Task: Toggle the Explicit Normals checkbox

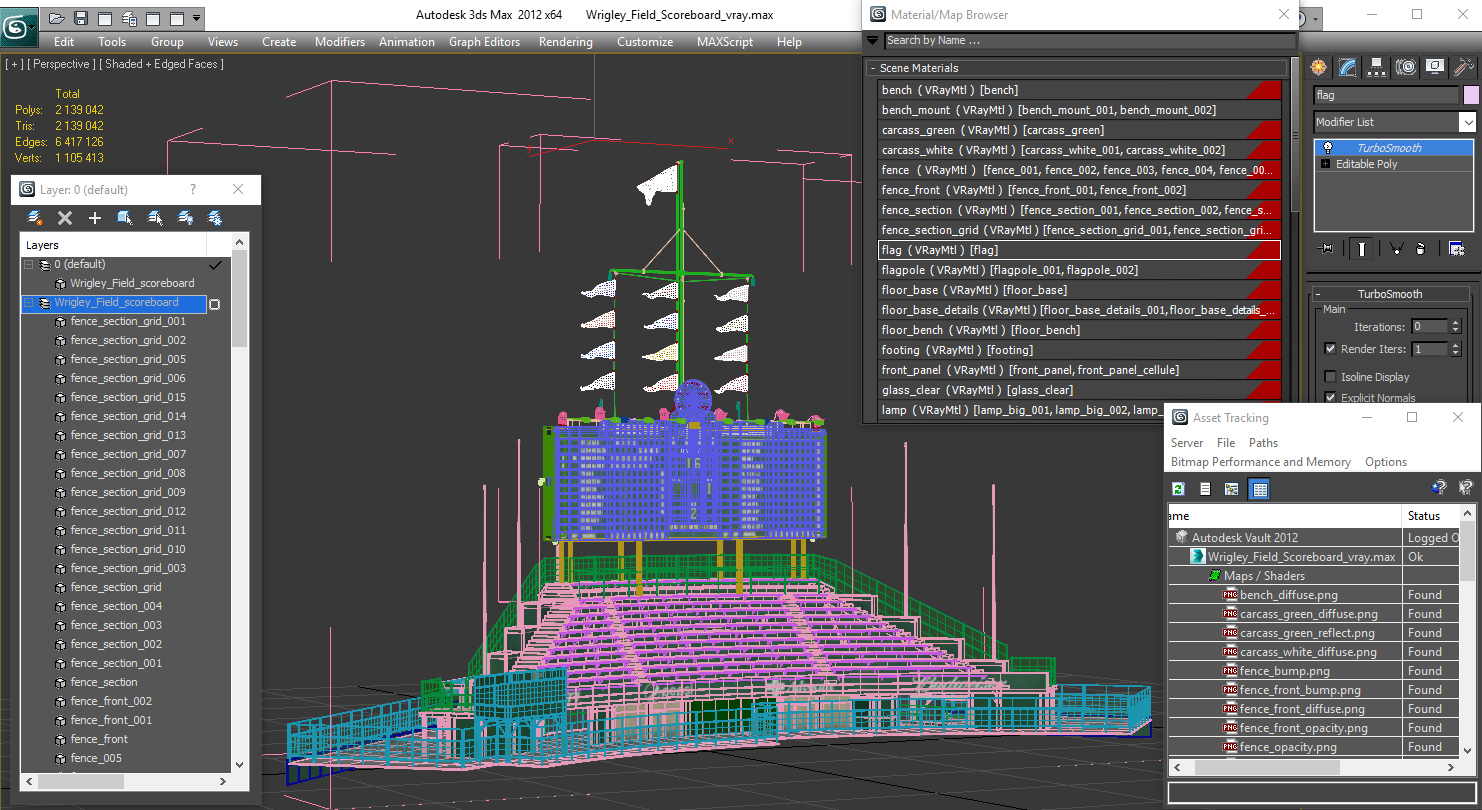Action: (x=1330, y=398)
